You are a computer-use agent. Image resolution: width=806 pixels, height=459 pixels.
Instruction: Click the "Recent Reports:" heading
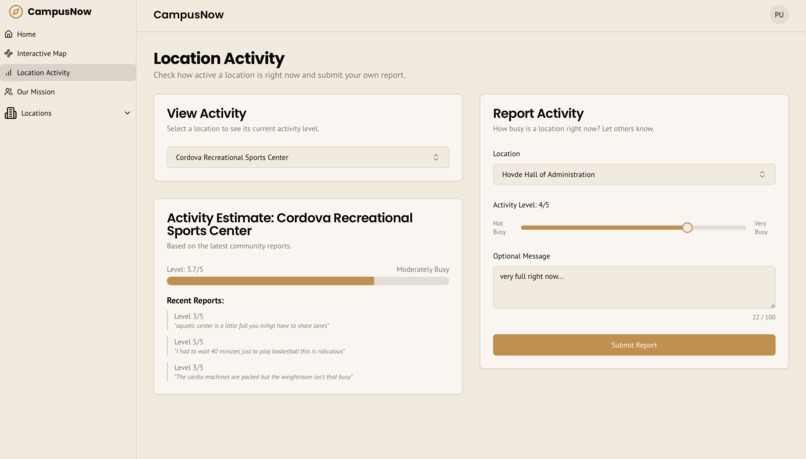195,300
